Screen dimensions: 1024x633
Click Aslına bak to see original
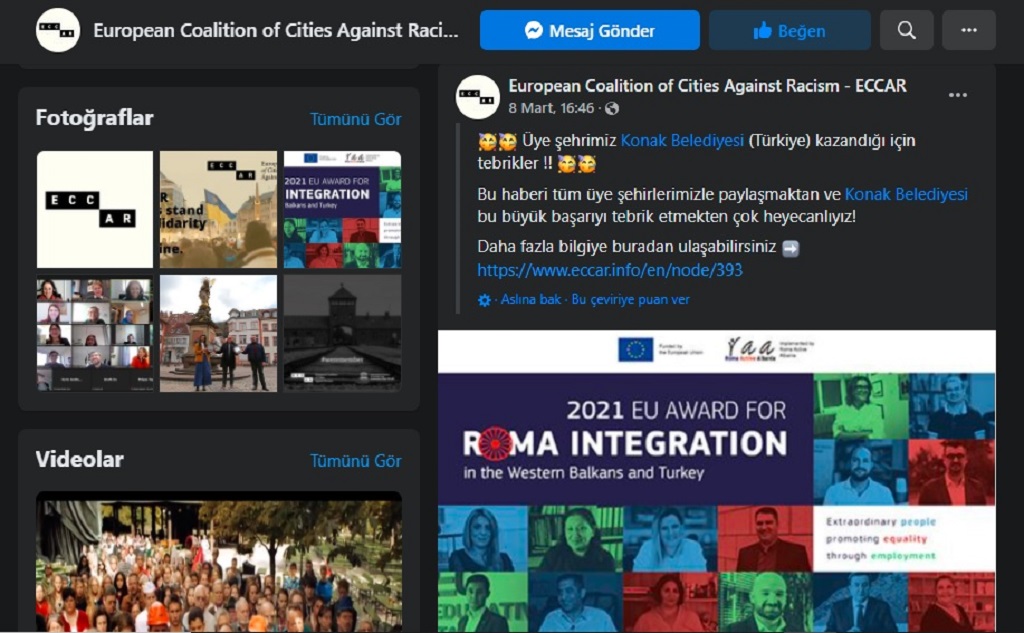click(530, 299)
